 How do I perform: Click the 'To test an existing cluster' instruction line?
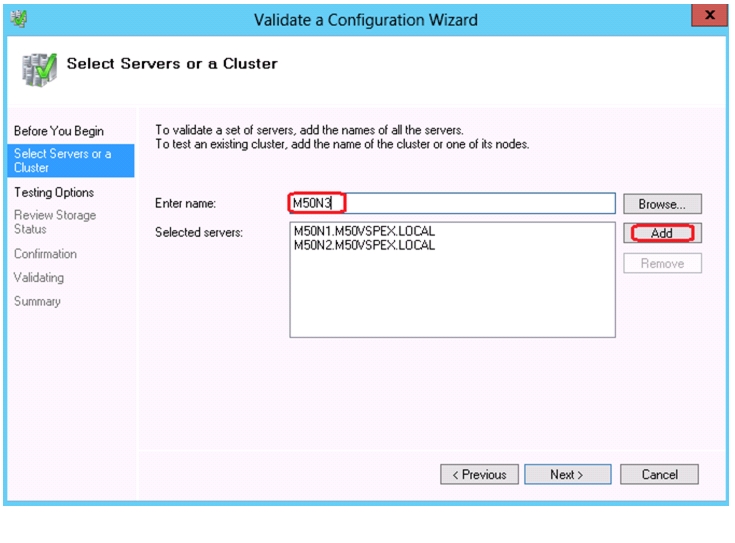tap(342, 144)
